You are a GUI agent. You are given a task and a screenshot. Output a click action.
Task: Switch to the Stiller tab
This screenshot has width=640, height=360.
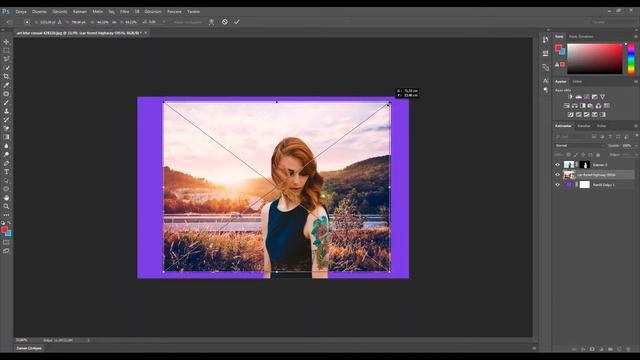[577, 82]
